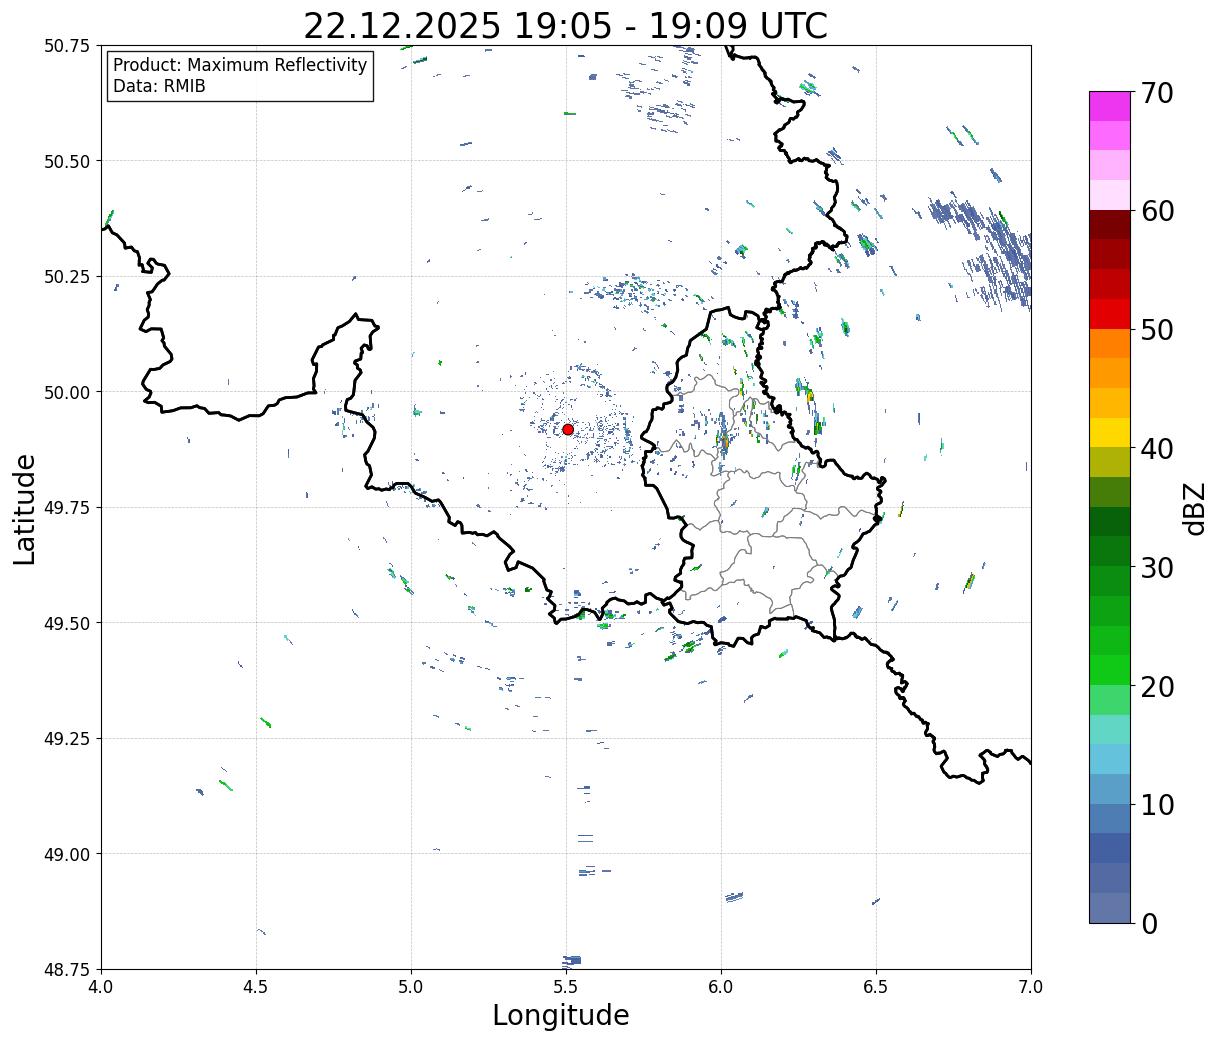Click the colorbar tick label '70'
Viewport: 1219px width, 1040px height.
coord(1156,93)
